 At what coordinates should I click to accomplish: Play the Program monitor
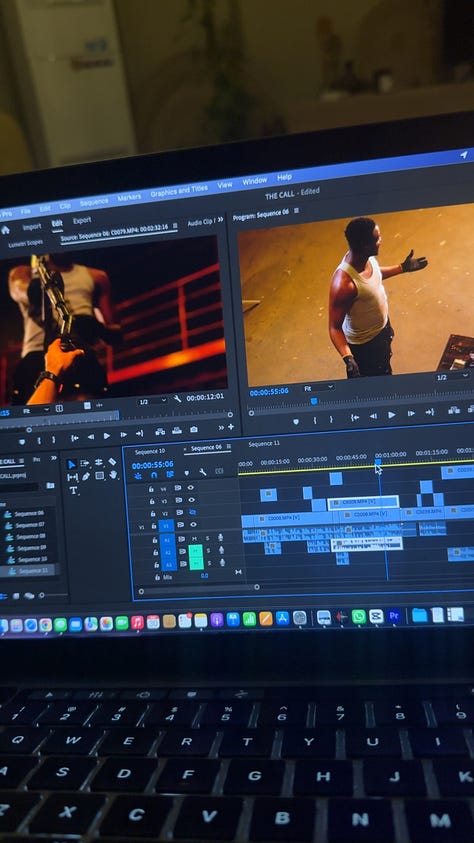[x=392, y=415]
